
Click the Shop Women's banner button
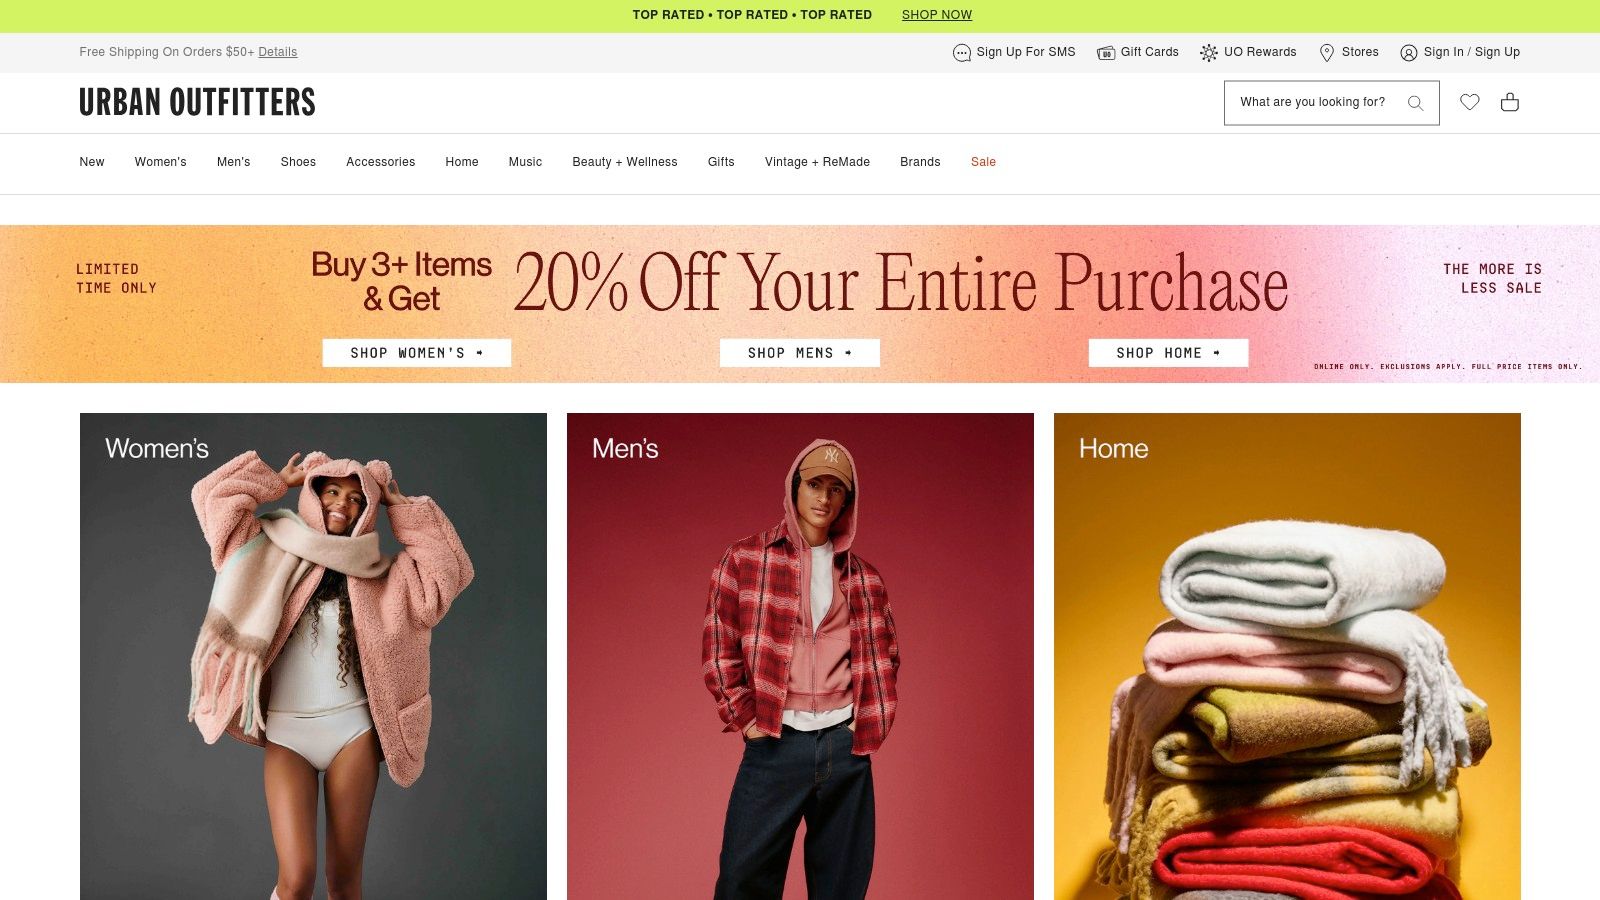click(x=416, y=353)
